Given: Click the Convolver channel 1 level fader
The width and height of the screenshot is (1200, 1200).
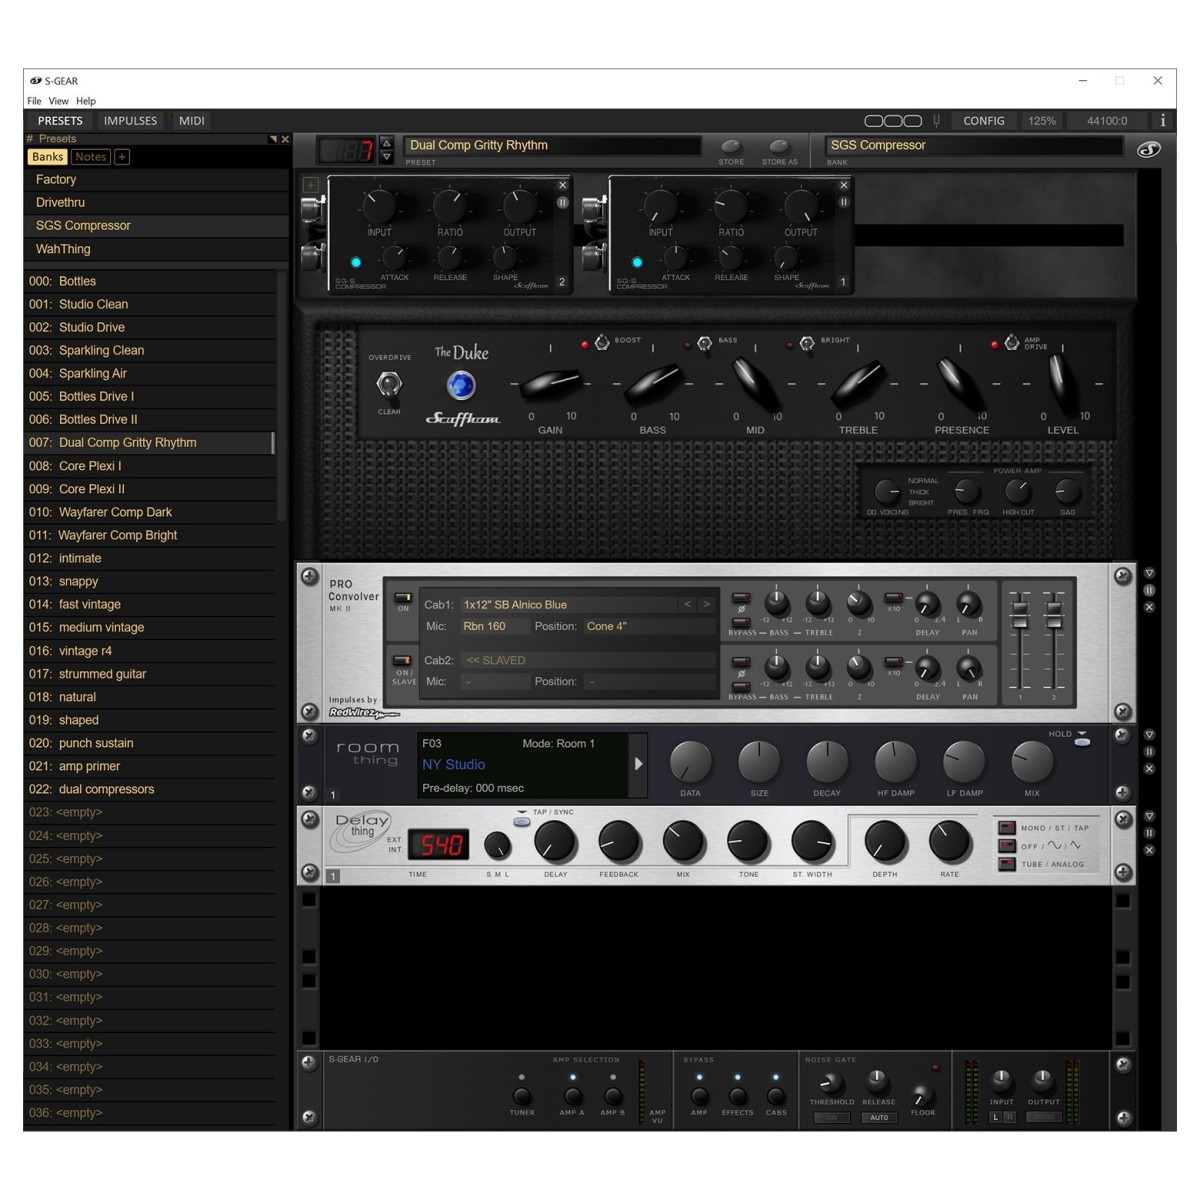Looking at the screenshot, I should pos(1020,621).
